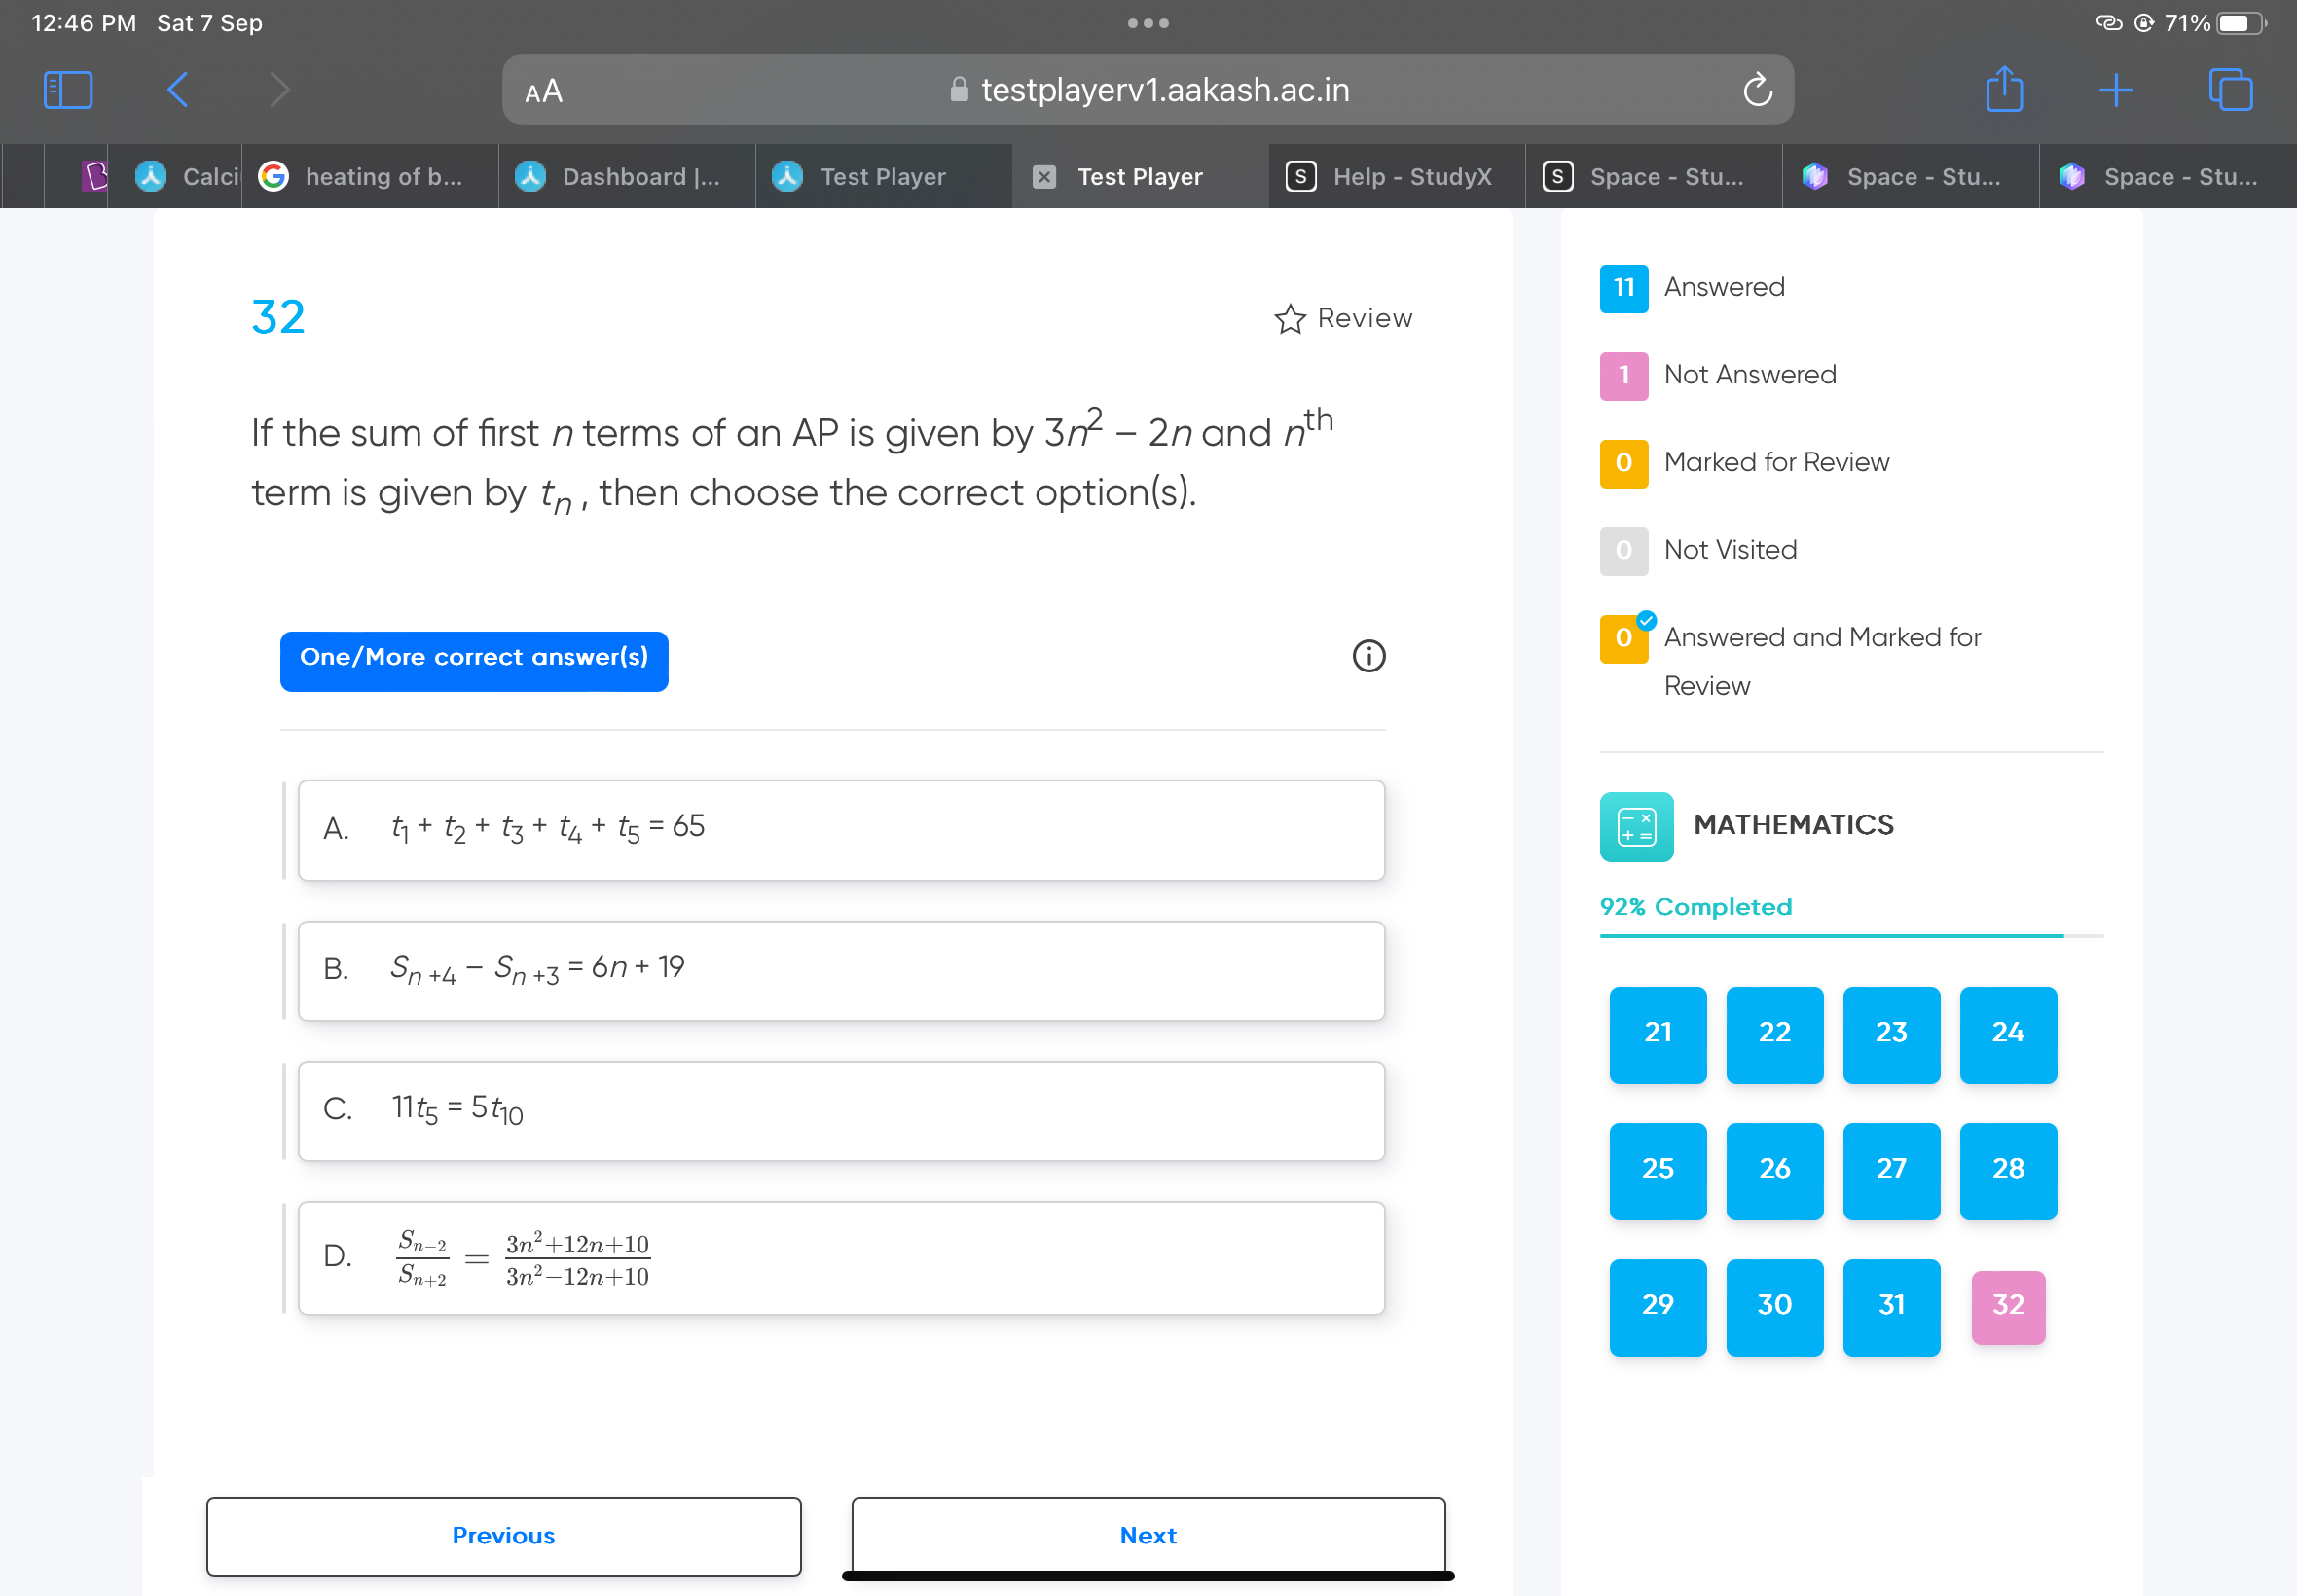Jump to question 29
2297x1596 pixels.
click(x=1657, y=1306)
